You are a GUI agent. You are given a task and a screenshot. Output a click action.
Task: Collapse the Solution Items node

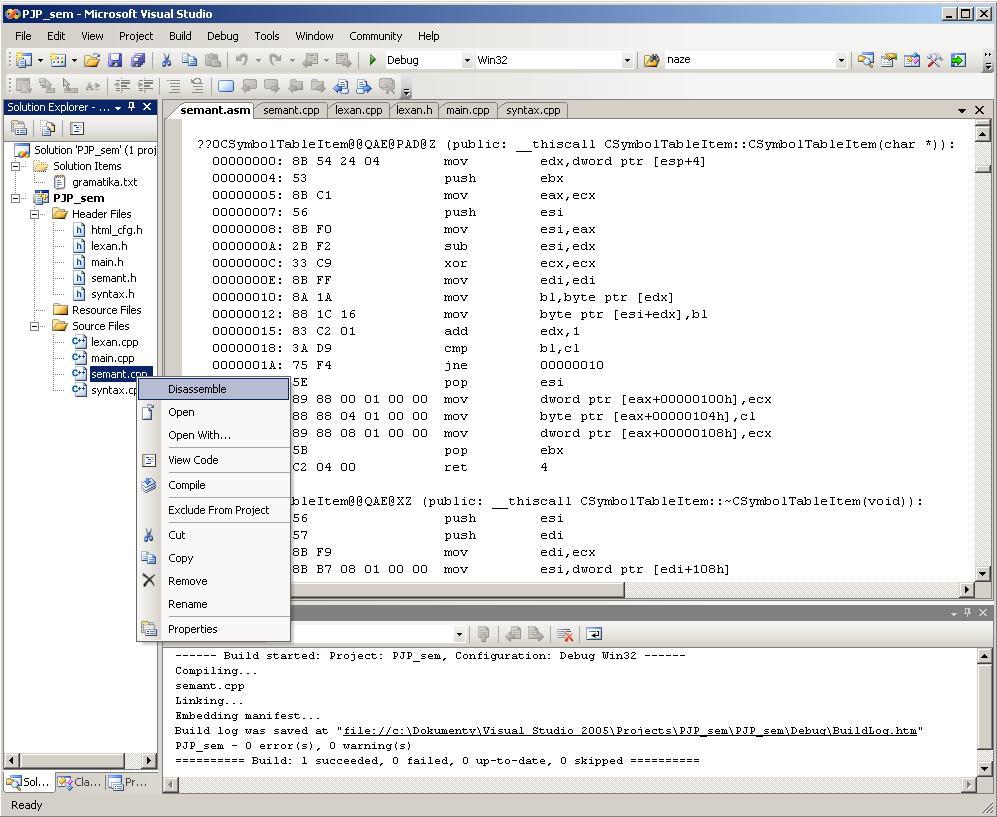(x=15, y=166)
